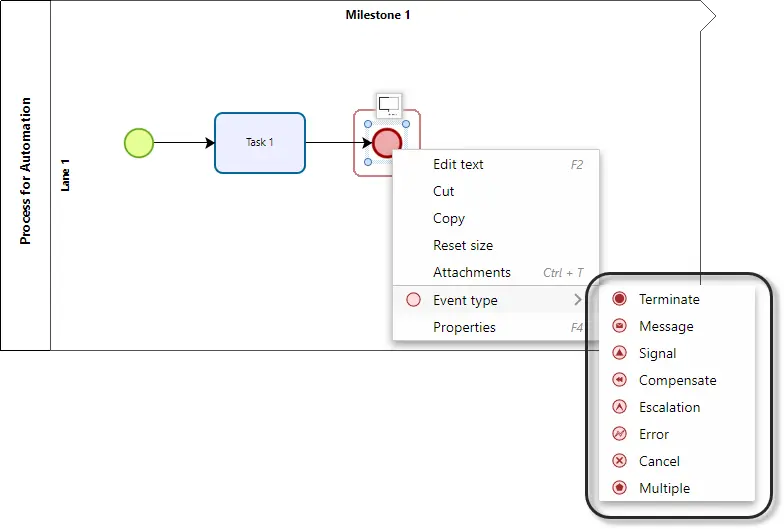Select the Task 1 activity box
This screenshot has width=784, height=529.
click(x=260, y=143)
